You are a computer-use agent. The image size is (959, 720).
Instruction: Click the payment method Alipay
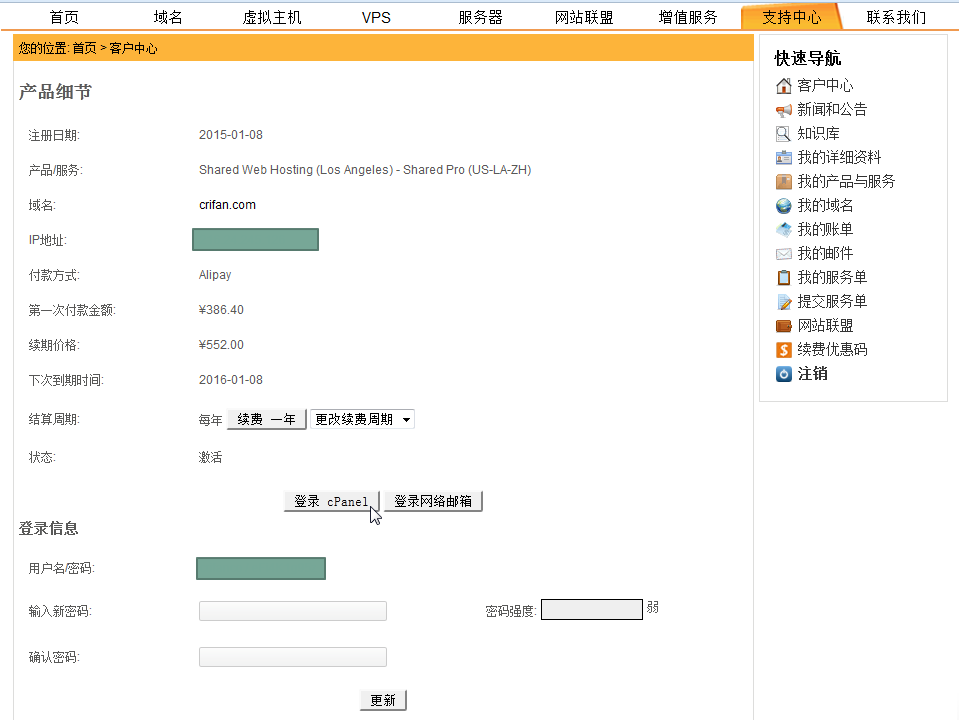215,275
